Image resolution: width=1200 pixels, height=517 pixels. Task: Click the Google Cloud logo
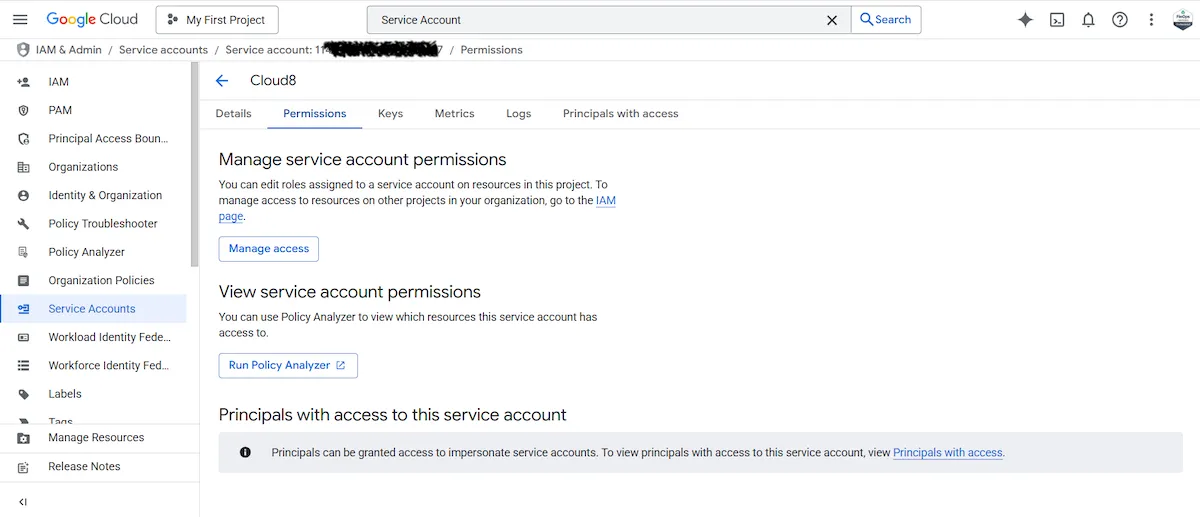(x=92, y=19)
